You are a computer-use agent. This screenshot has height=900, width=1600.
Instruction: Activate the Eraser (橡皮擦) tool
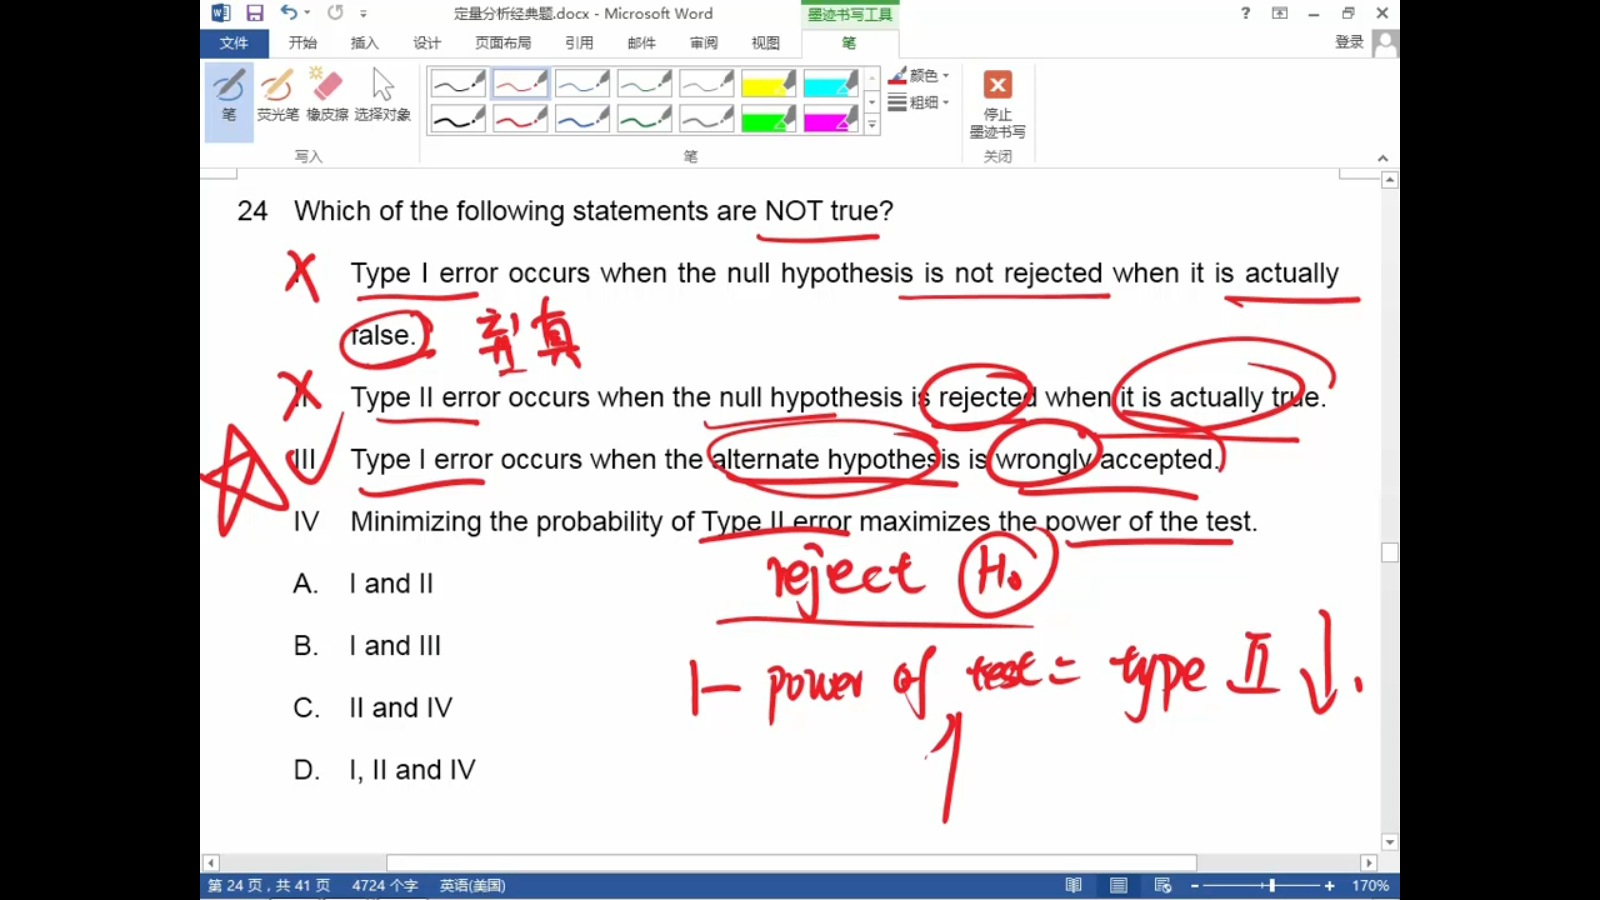tap(327, 96)
